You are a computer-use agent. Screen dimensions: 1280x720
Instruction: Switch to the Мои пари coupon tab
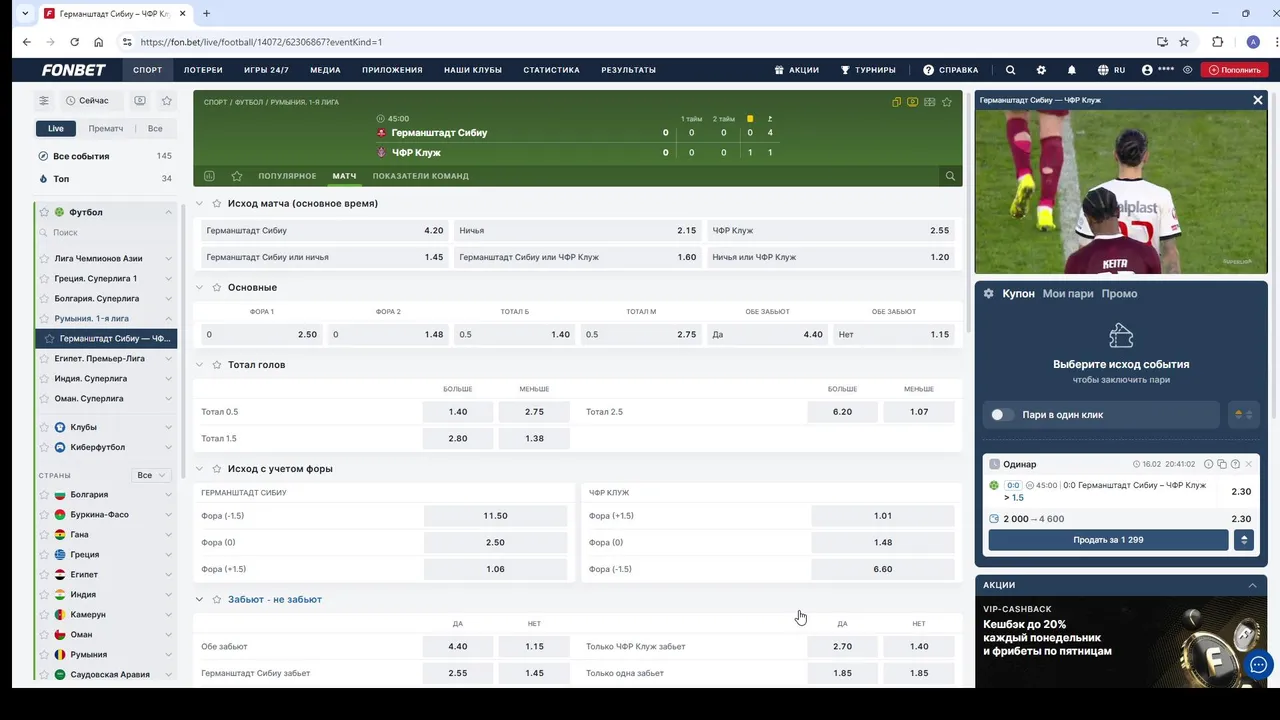[x=1068, y=294]
